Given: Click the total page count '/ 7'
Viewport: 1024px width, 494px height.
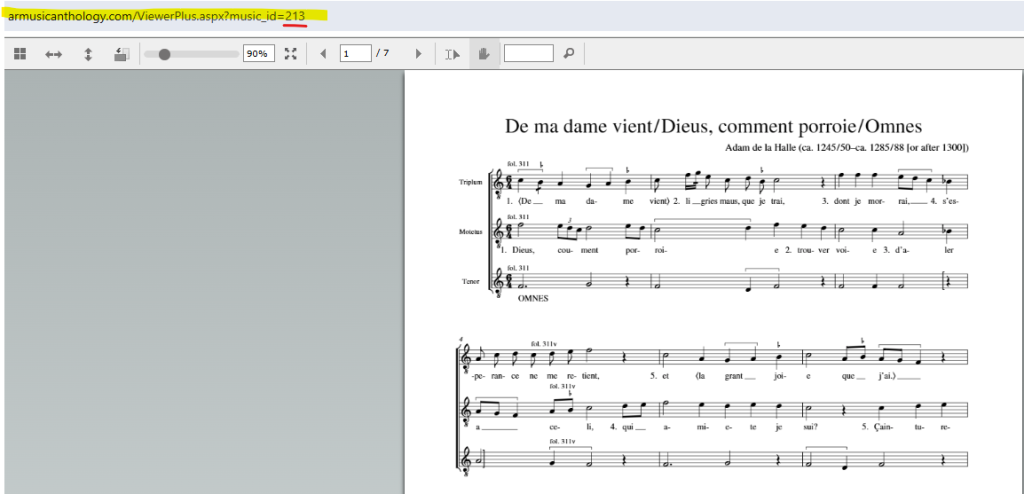Looking at the screenshot, I should pyautogui.click(x=383, y=54).
